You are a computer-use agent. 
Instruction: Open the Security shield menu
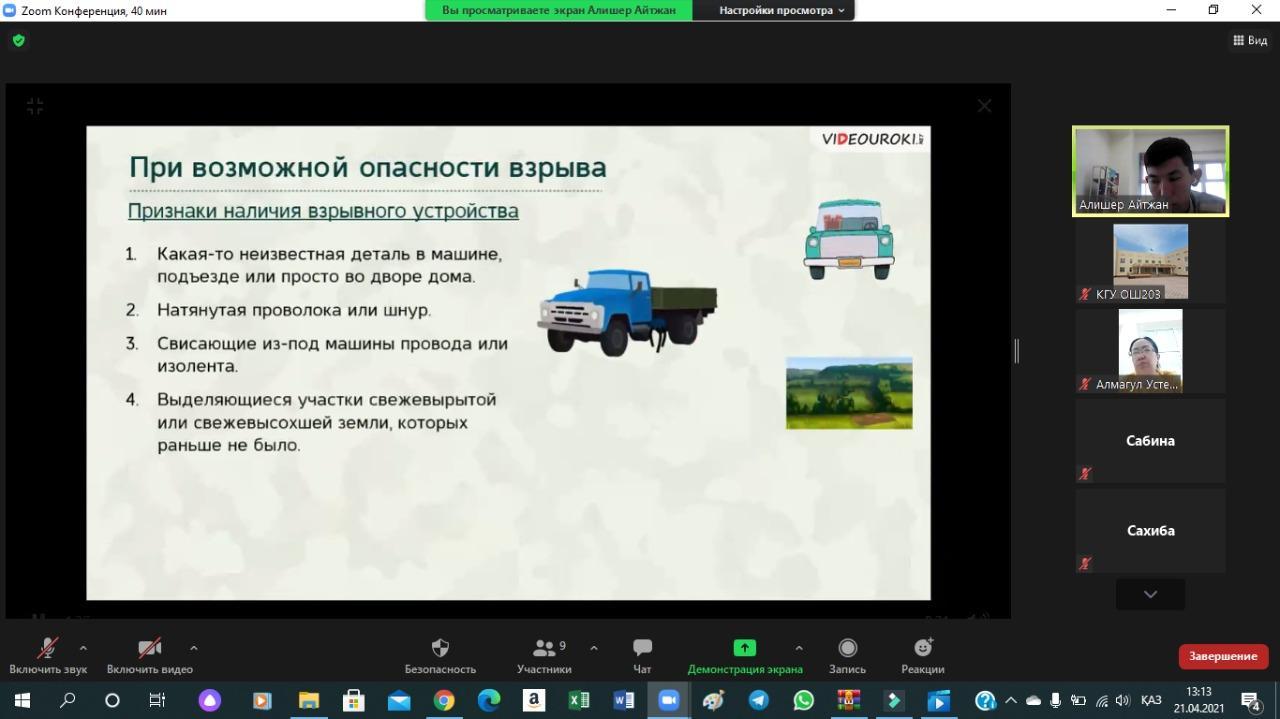point(440,648)
